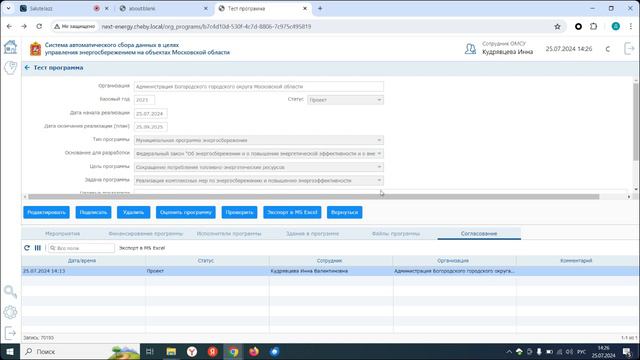Switch to the about:blank browser tab
This screenshot has width=640, height=360.
[163, 8]
